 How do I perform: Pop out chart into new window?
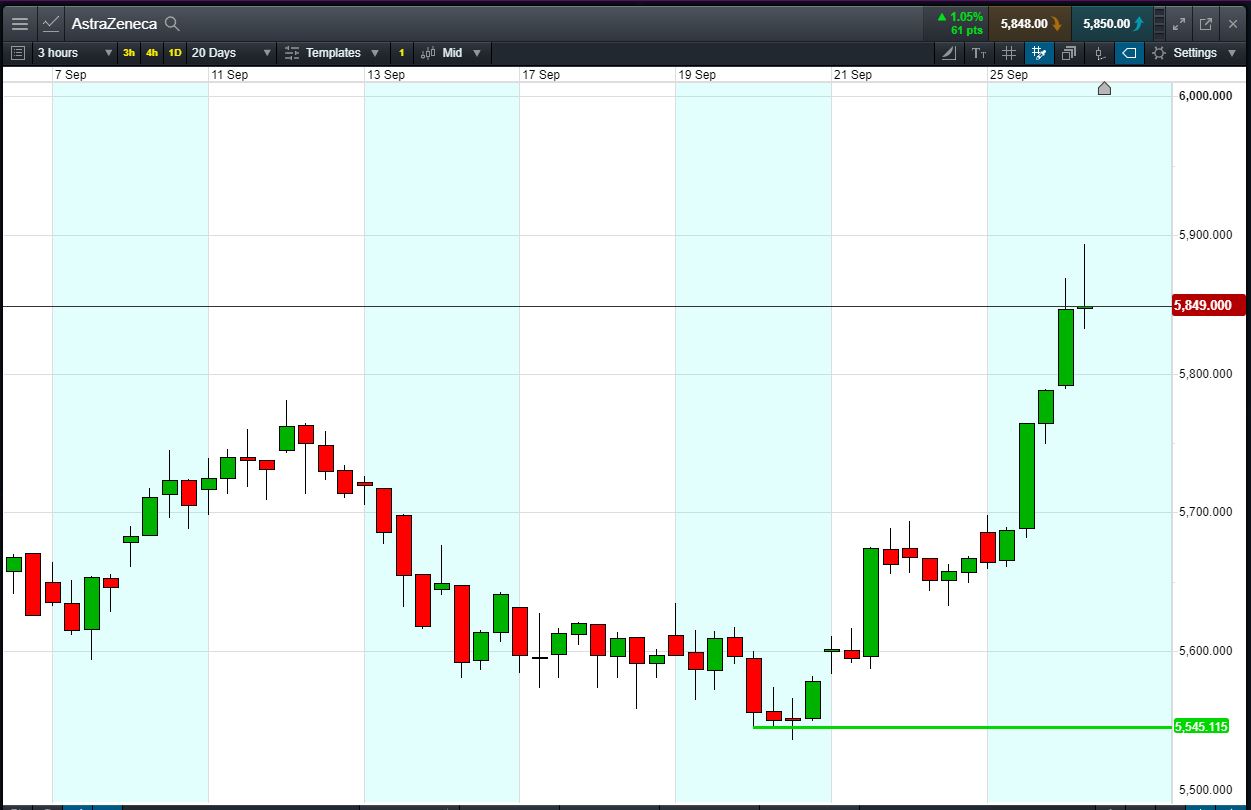(1206, 24)
